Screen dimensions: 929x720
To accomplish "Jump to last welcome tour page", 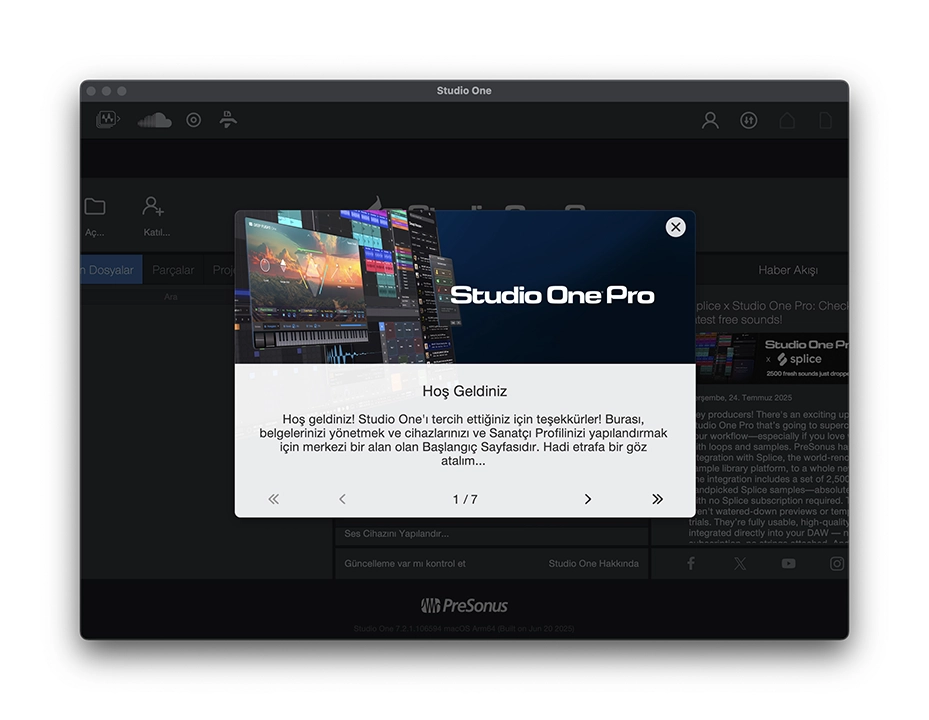I will 657,499.
